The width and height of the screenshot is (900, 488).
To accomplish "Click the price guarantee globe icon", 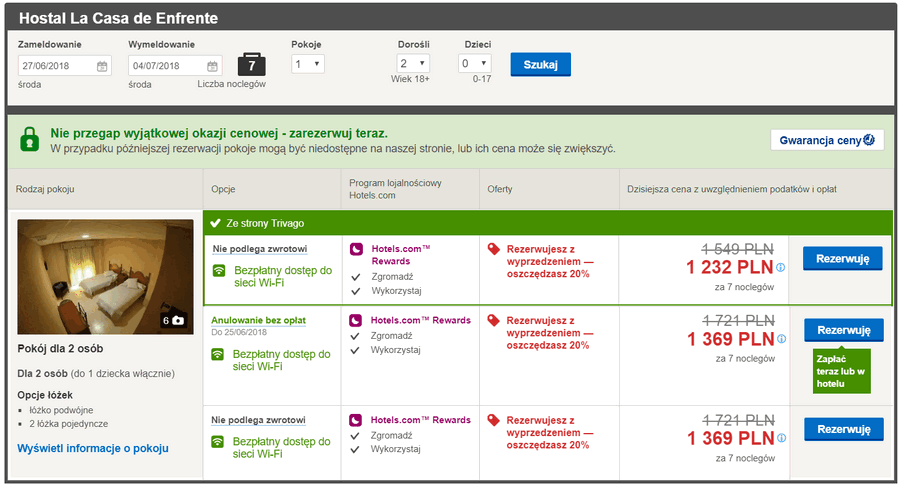I will 869,140.
